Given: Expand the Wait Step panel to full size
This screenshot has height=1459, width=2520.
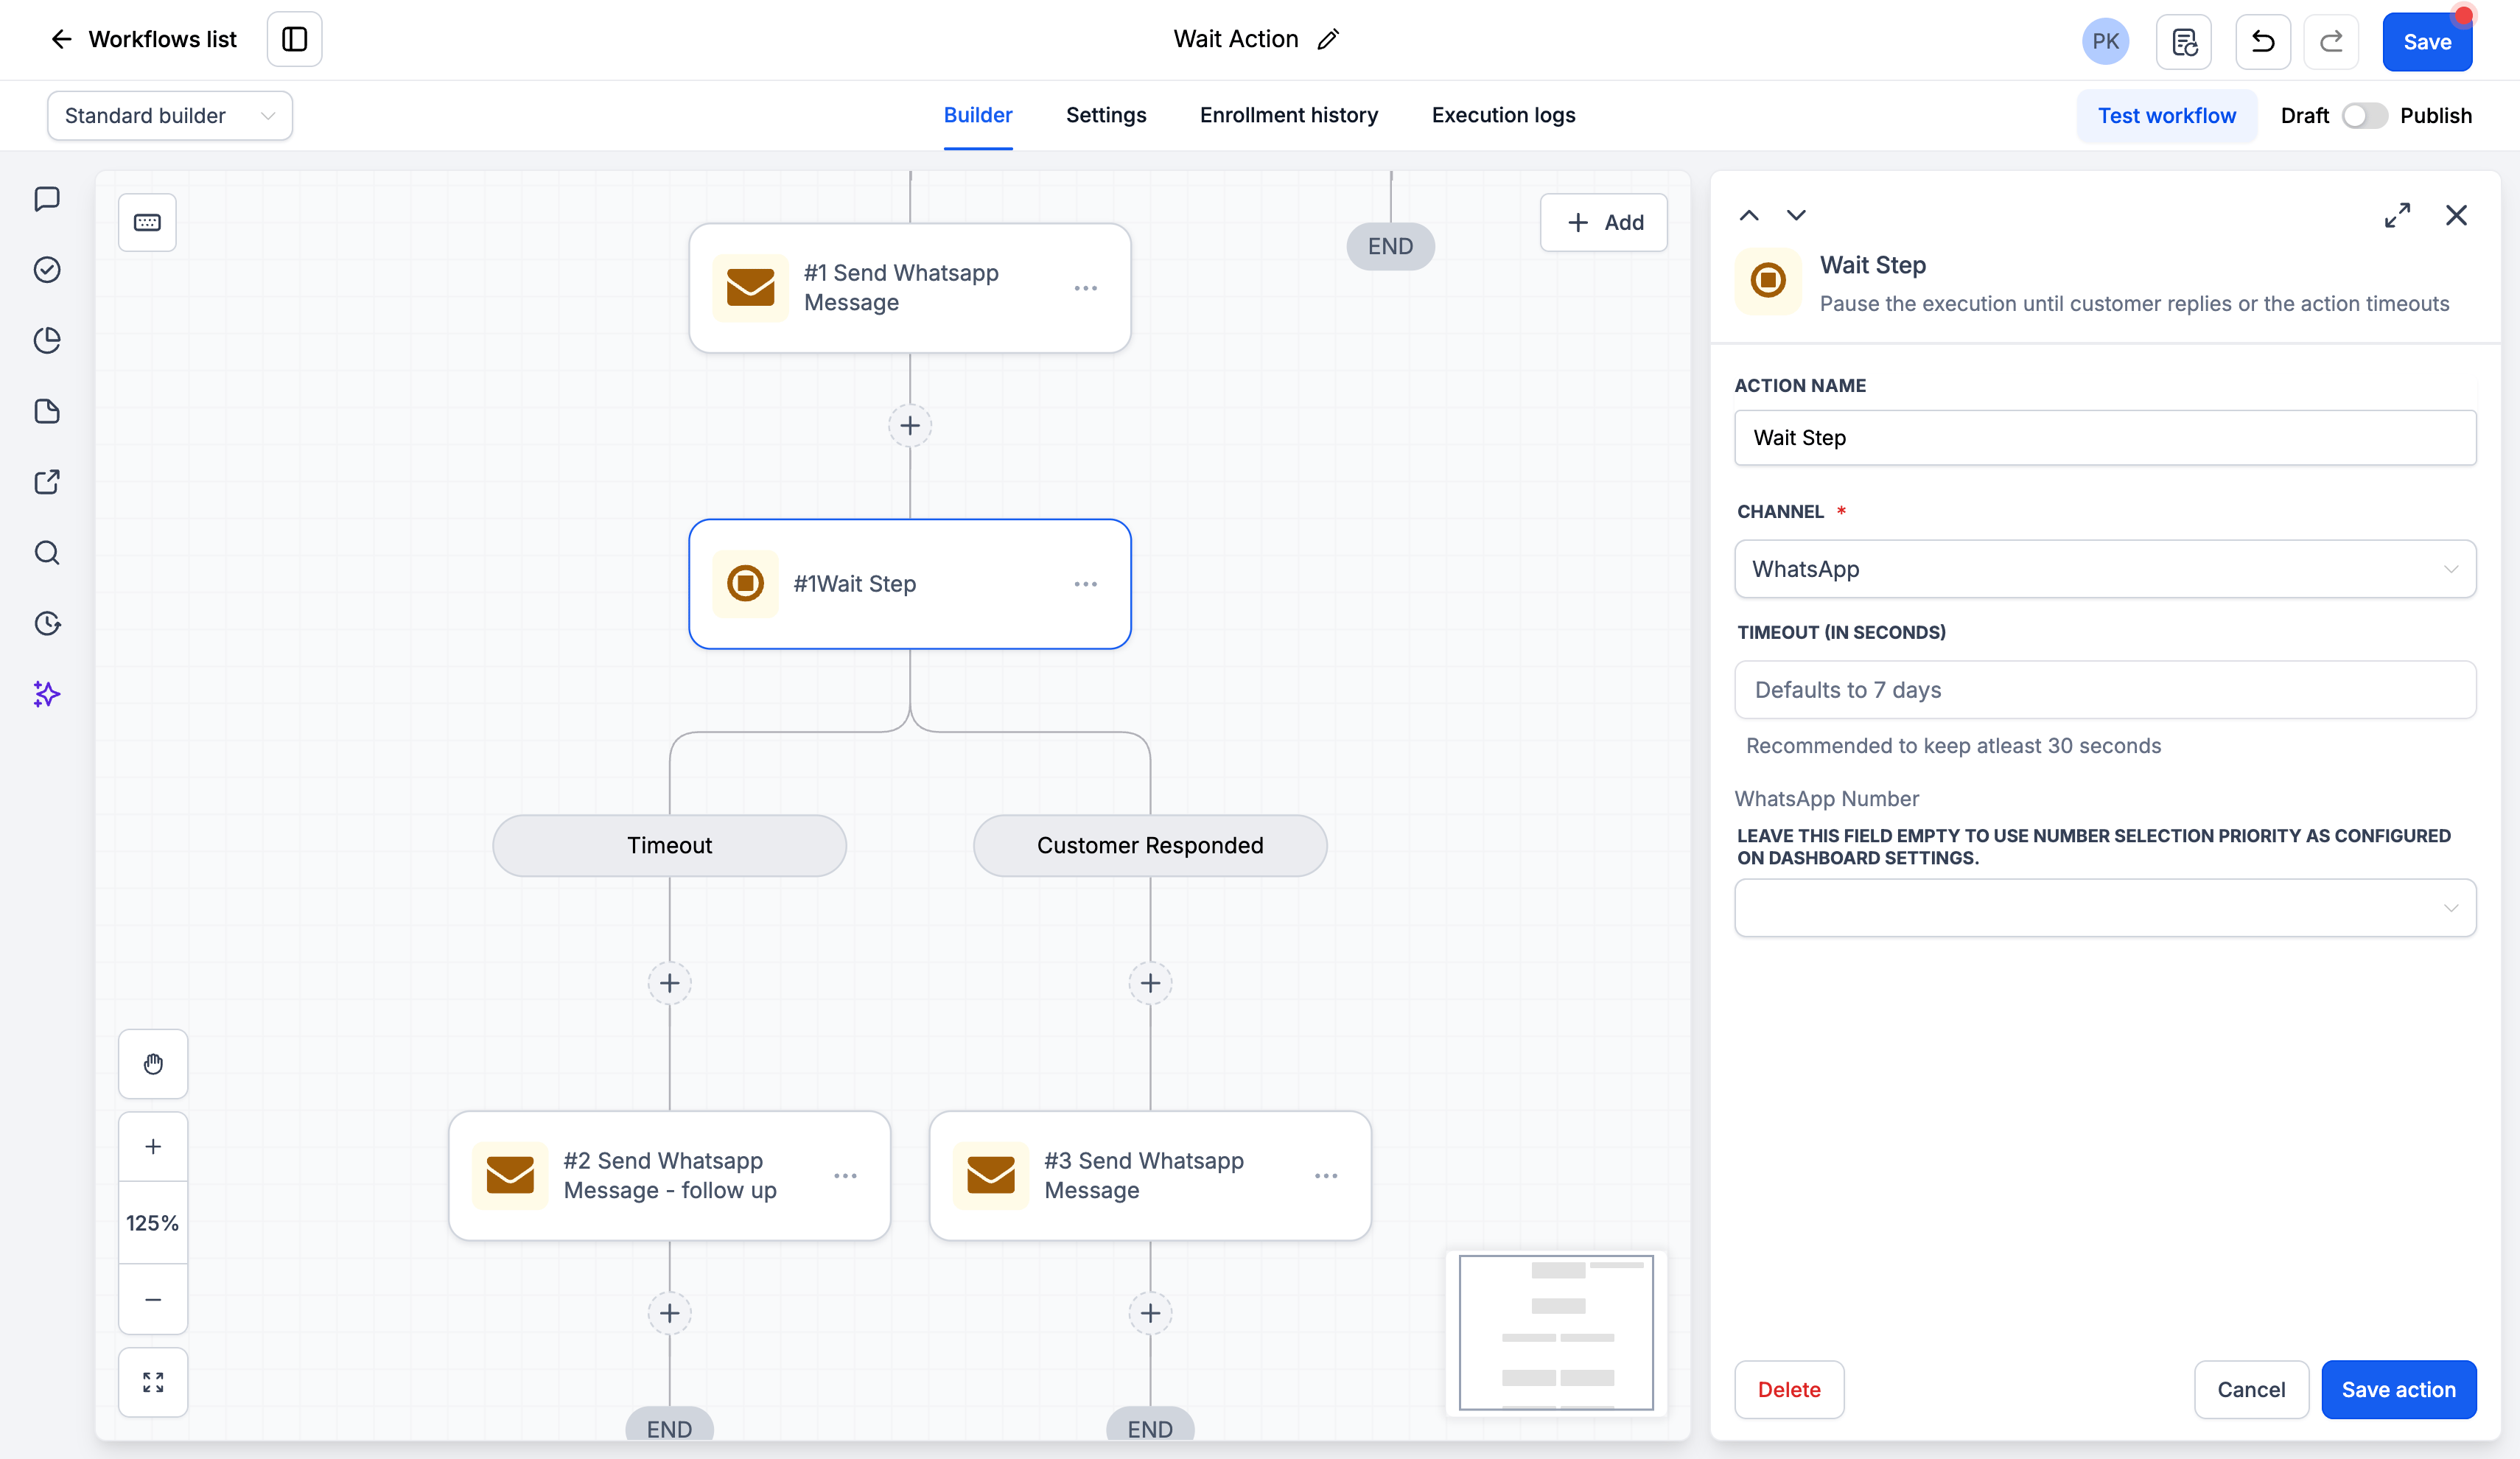Looking at the screenshot, I should click(2397, 215).
